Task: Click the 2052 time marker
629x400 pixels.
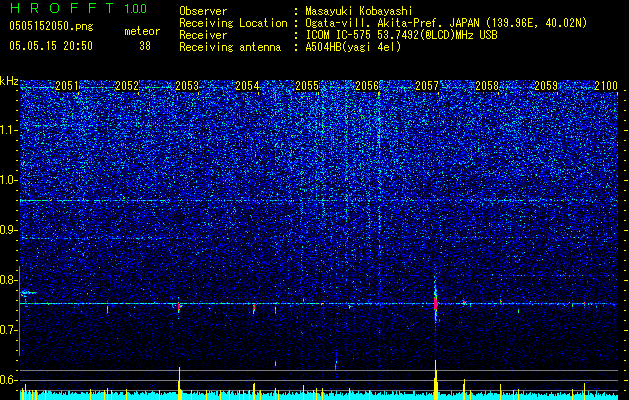Action: coord(127,86)
